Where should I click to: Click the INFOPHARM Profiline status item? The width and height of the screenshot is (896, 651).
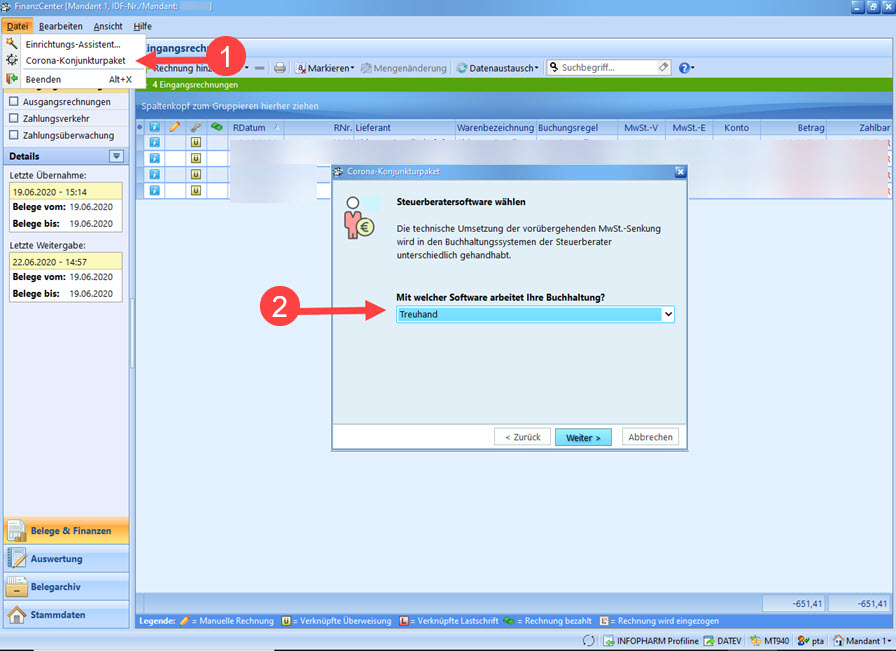[x=648, y=640]
